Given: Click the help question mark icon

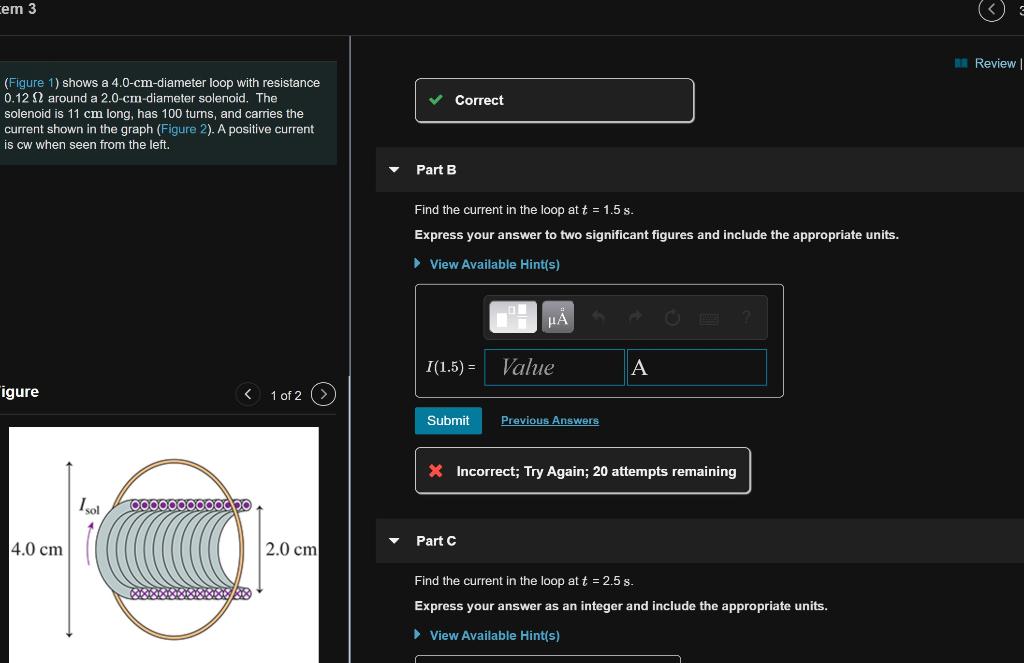Looking at the screenshot, I should (x=745, y=316).
